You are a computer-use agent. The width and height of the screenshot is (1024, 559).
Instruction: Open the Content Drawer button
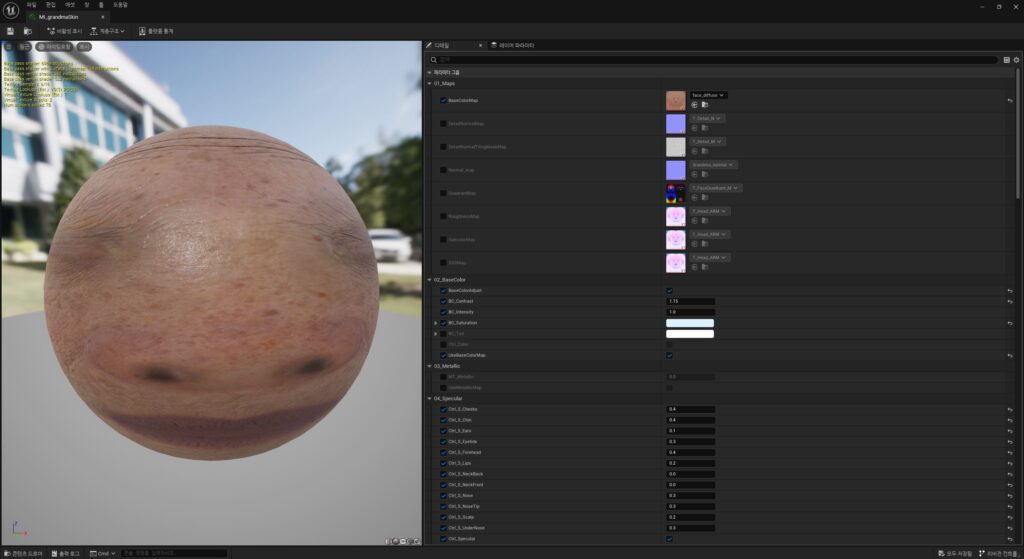[x=22, y=552]
